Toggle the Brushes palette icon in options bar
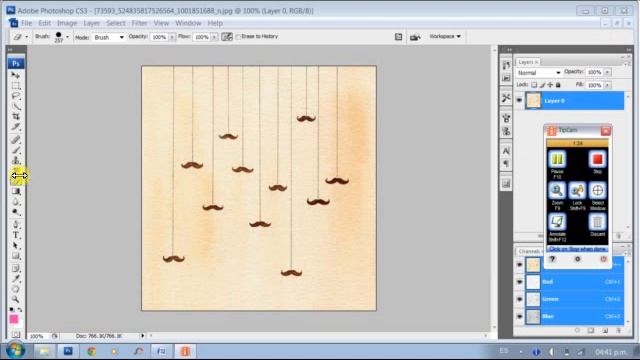Screen dimensions: 640x360 [398, 37]
